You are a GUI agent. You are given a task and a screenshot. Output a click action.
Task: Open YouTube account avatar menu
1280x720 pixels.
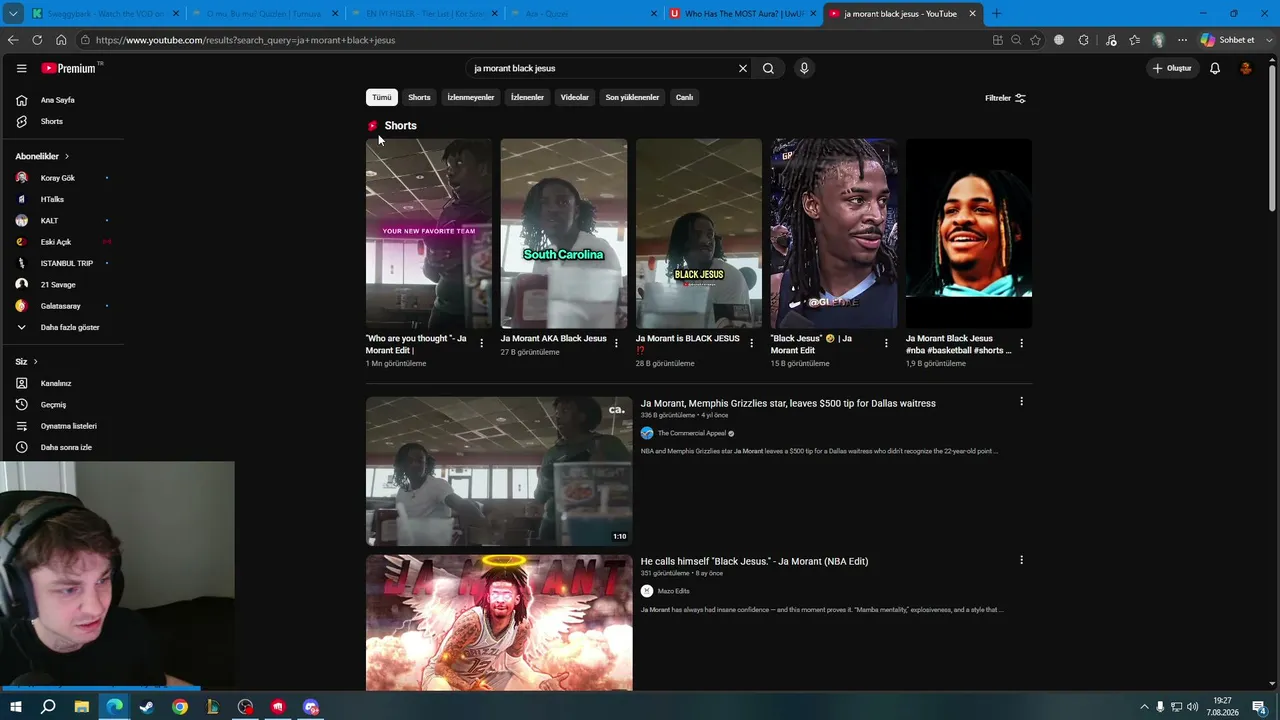[1246, 68]
